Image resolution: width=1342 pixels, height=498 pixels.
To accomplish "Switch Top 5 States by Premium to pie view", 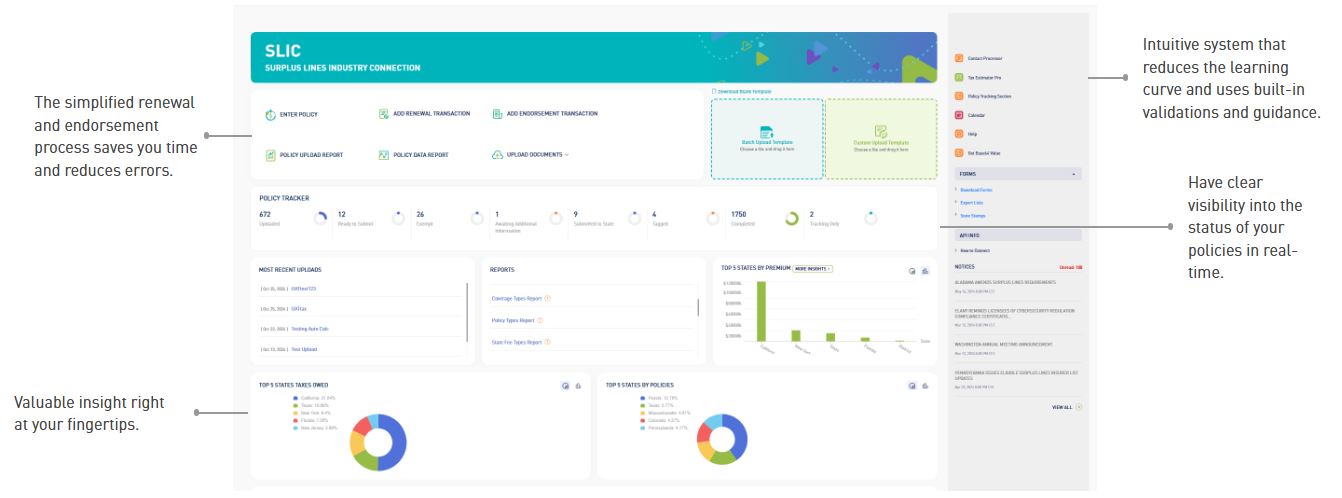I will pos(912,271).
